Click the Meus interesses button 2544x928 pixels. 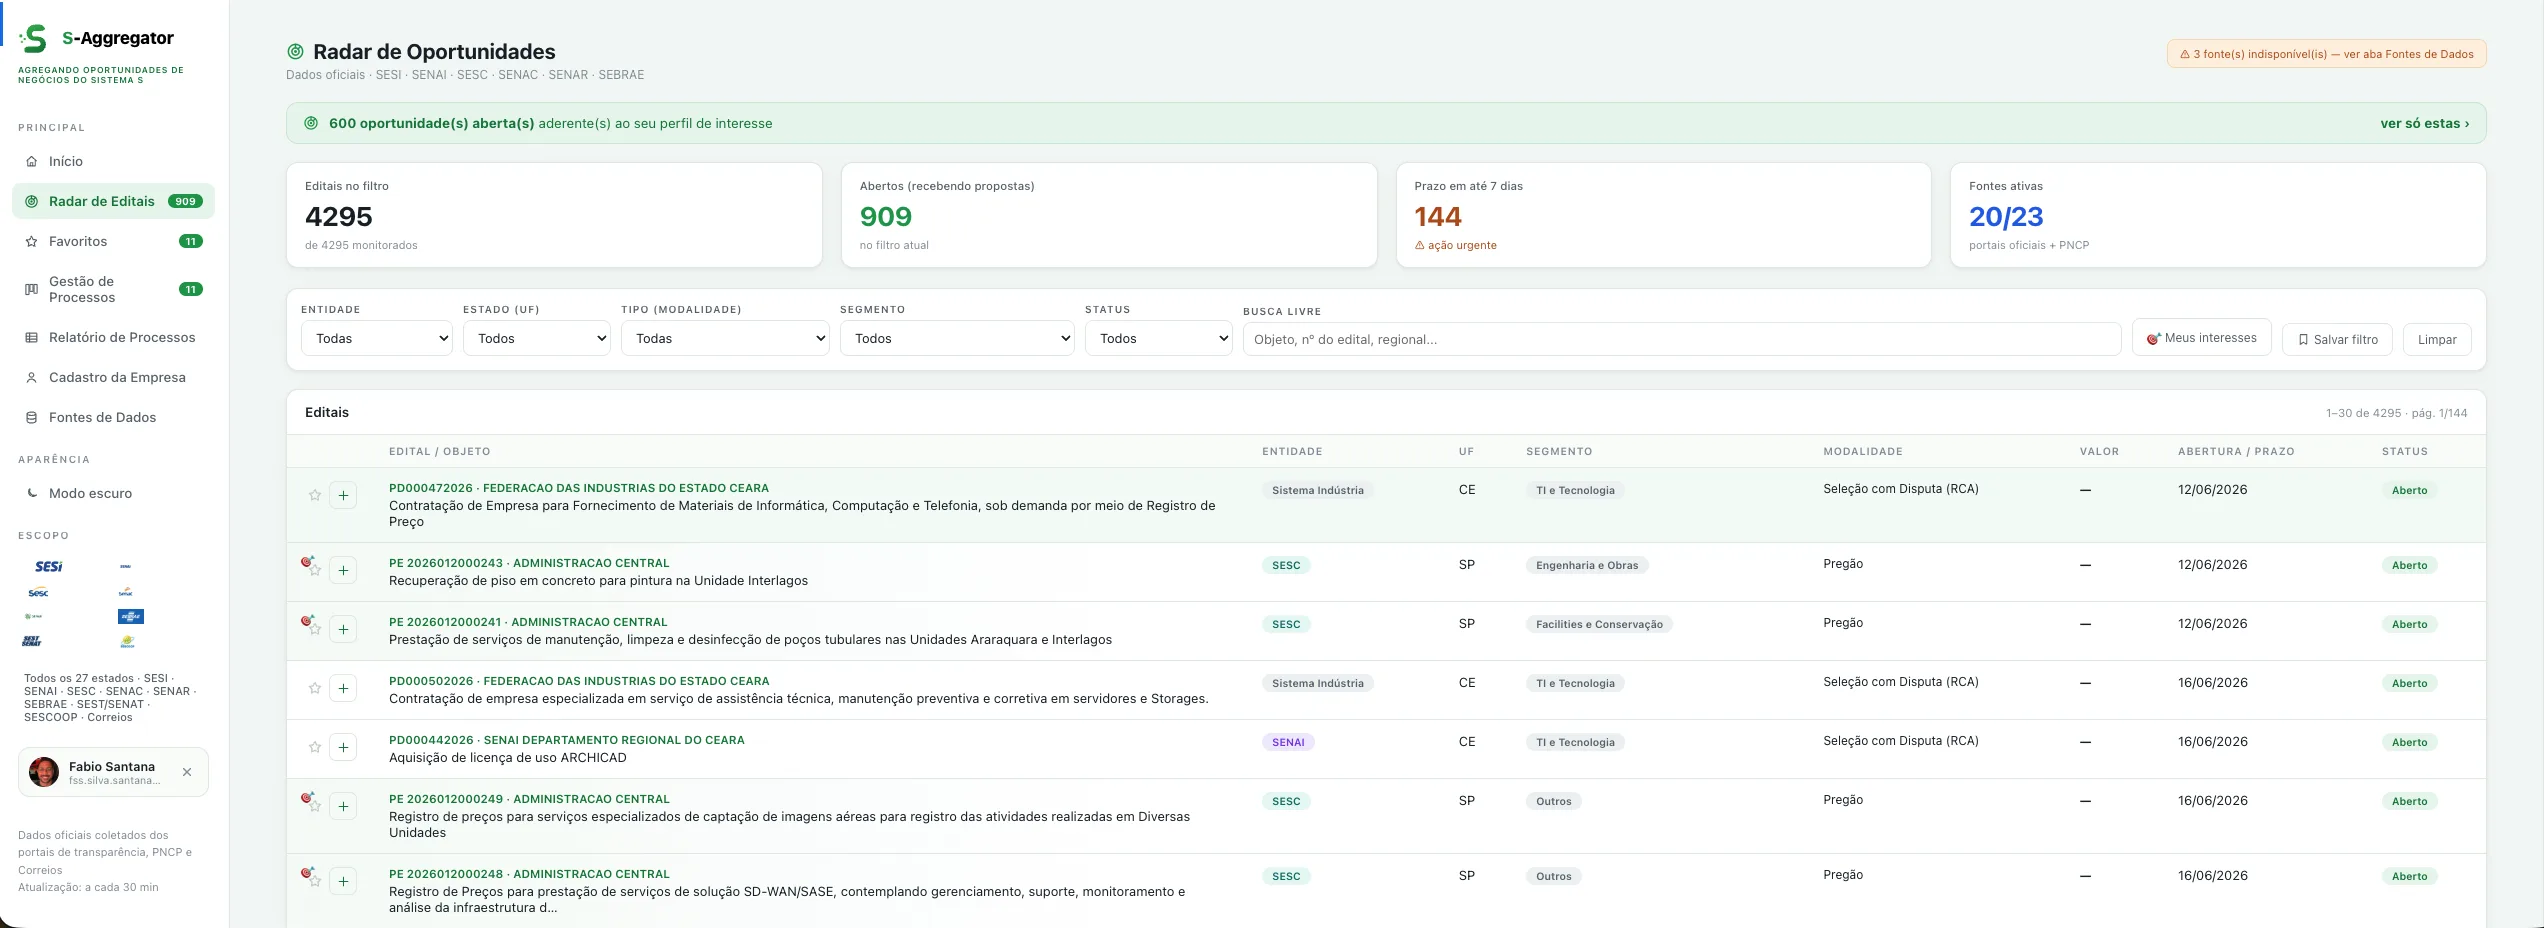[2201, 338]
